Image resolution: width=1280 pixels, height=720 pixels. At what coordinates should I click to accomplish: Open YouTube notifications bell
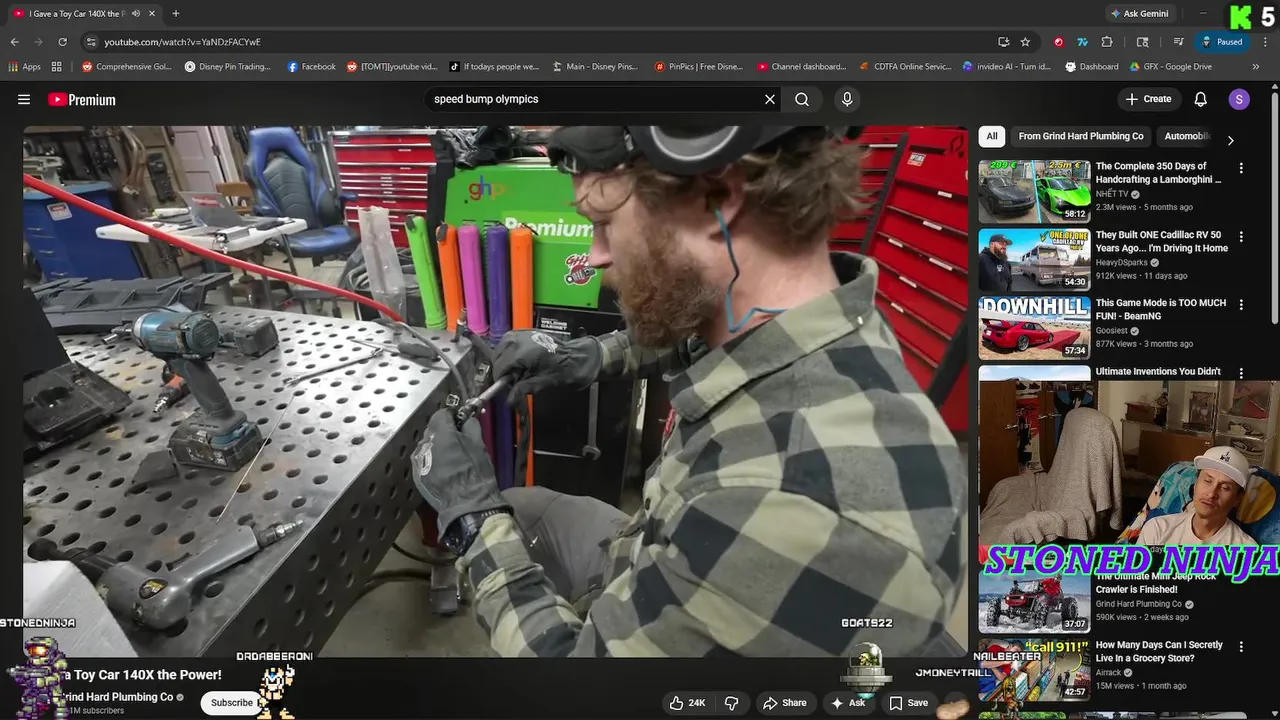pyautogui.click(x=1201, y=99)
